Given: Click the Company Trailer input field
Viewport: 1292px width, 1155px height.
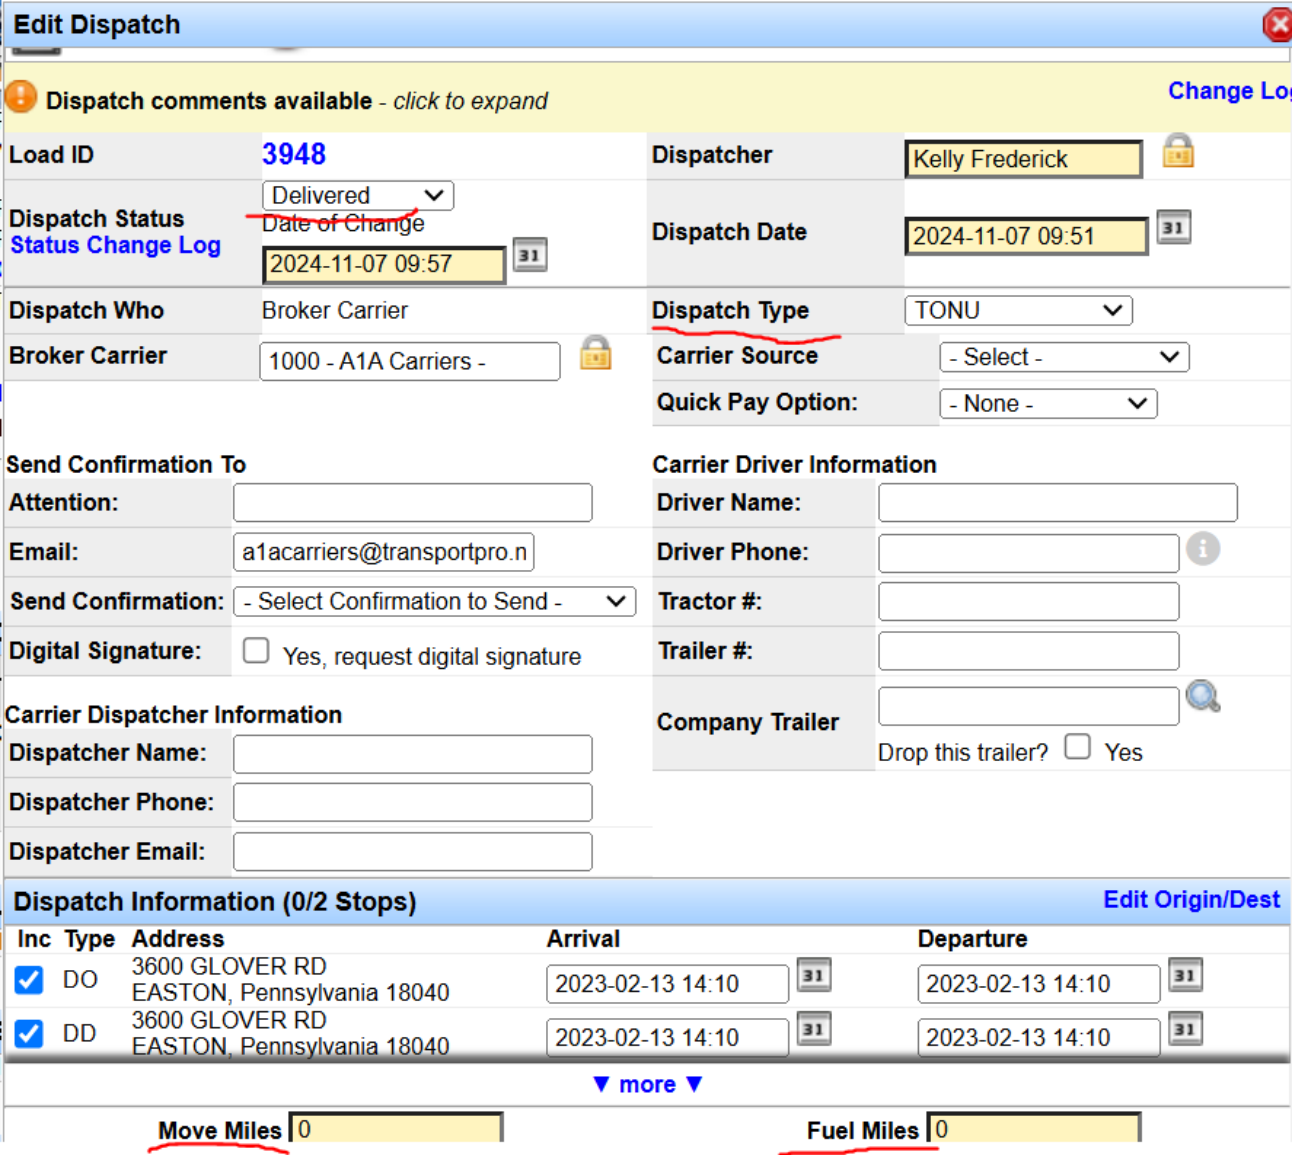Looking at the screenshot, I should [1029, 706].
